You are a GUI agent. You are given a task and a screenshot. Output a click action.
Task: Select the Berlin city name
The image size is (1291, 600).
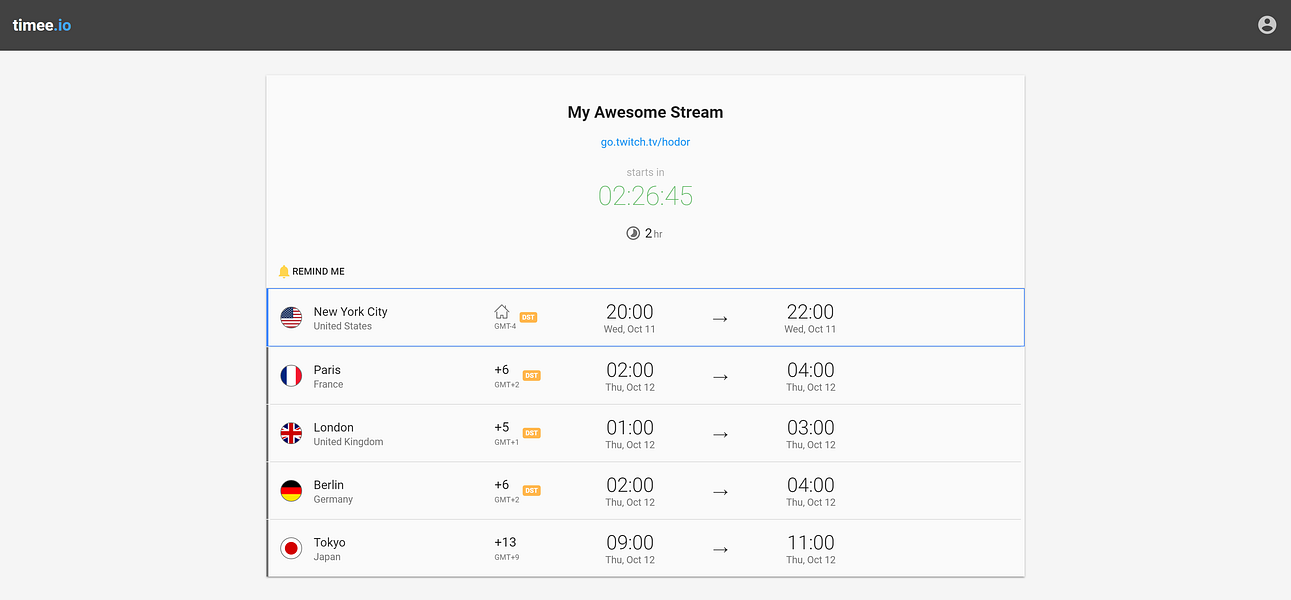(328, 485)
